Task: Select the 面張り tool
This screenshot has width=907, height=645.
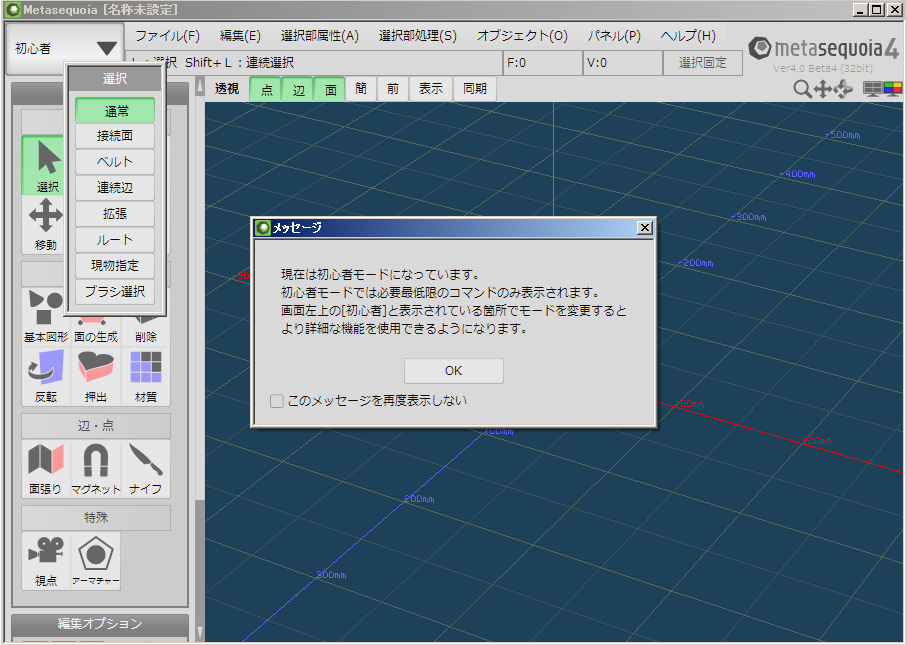Action: pos(46,469)
